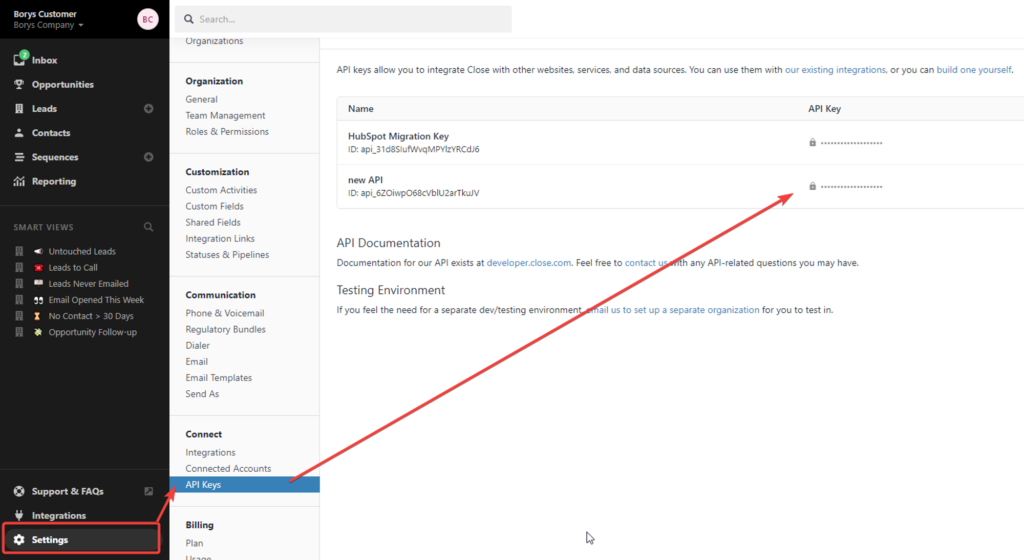Open Email settings under Communication
The height and width of the screenshot is (560, 1024).
[x=197, y=362]
